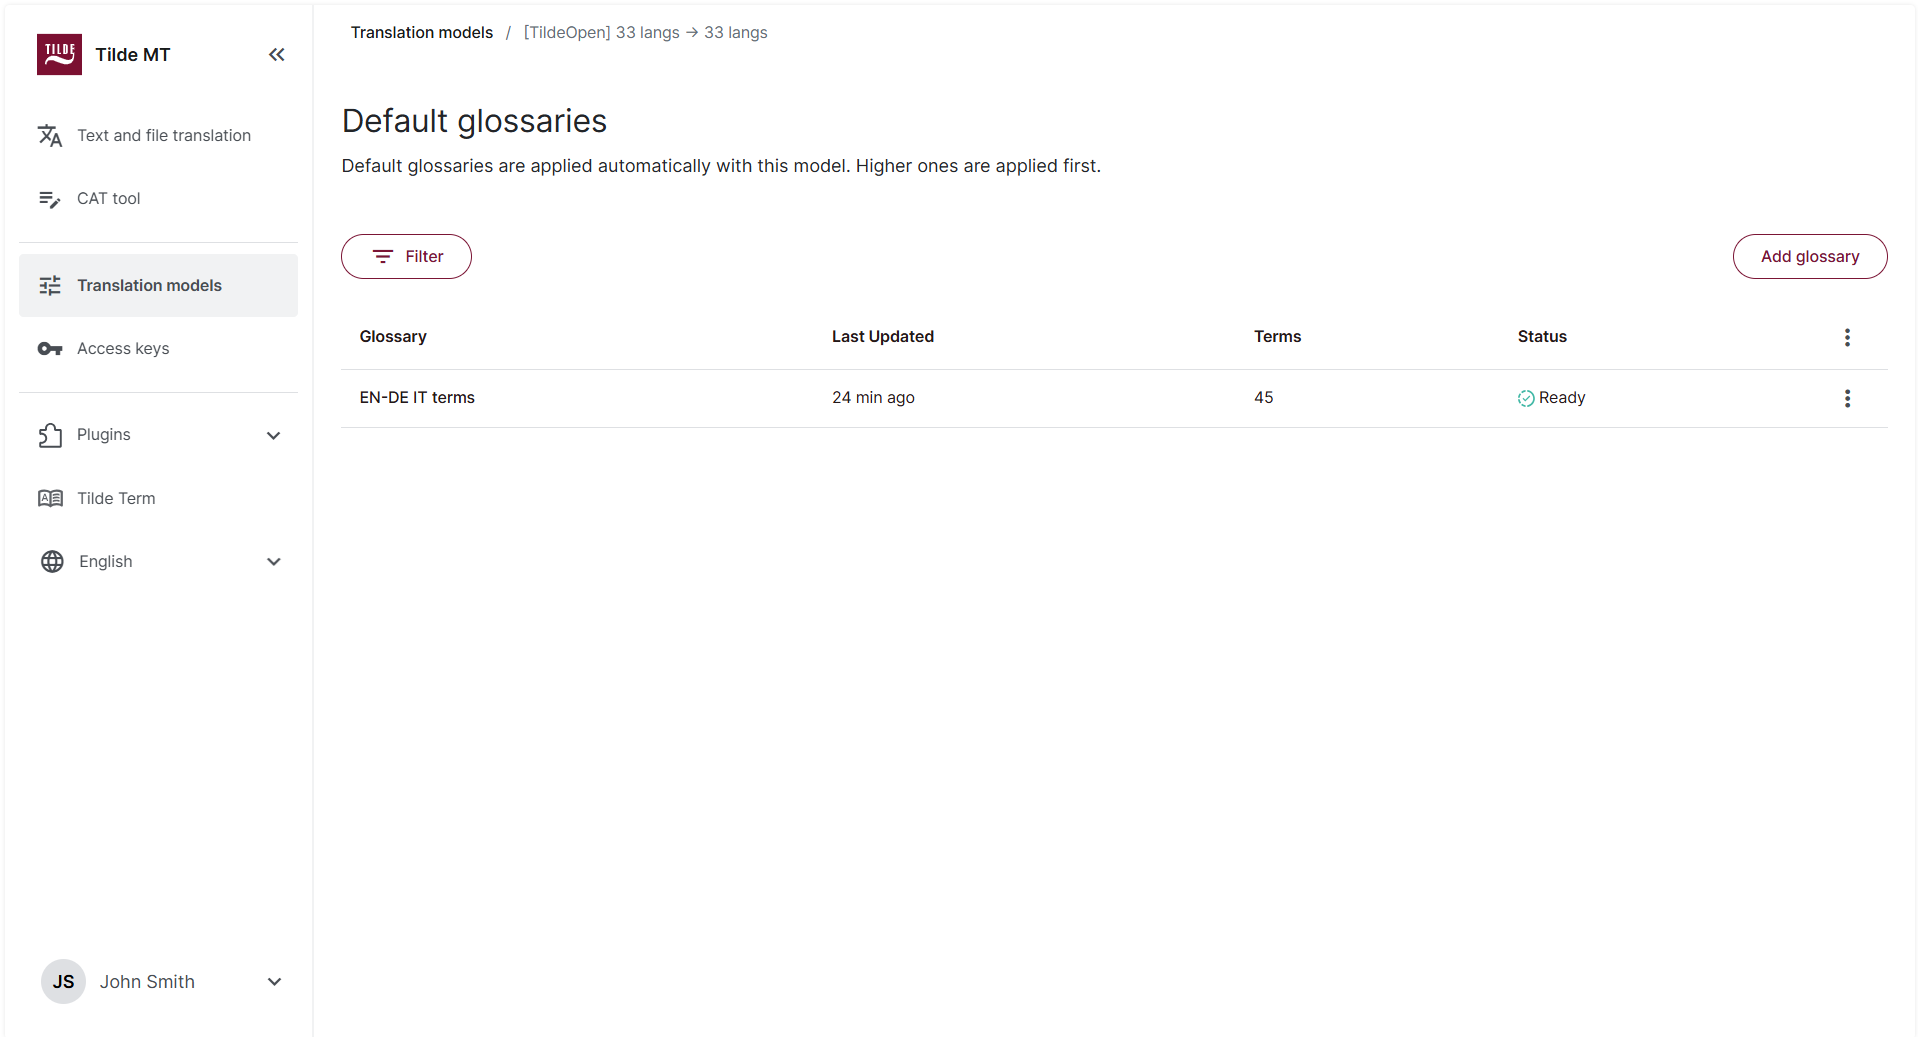Open the Filter options
Screen dimensions: 1918x1037
coord(406,256)
